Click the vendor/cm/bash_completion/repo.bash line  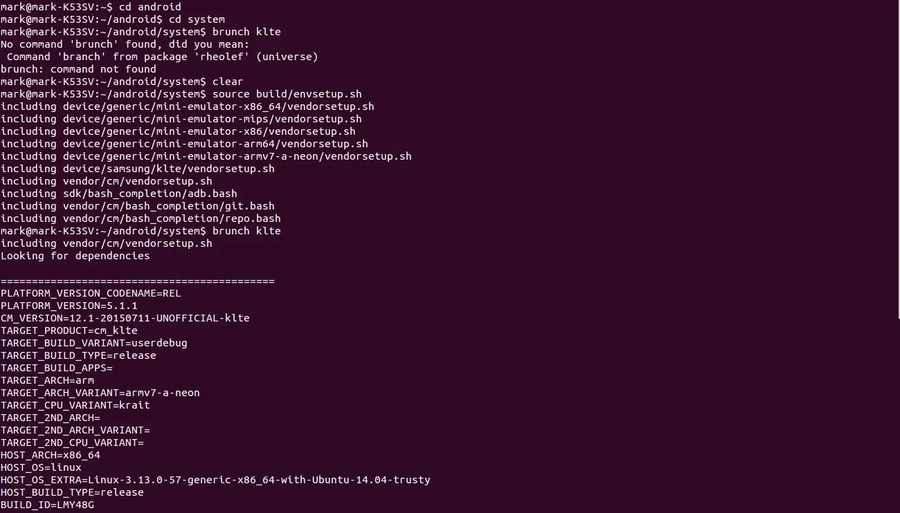point(140,218)
